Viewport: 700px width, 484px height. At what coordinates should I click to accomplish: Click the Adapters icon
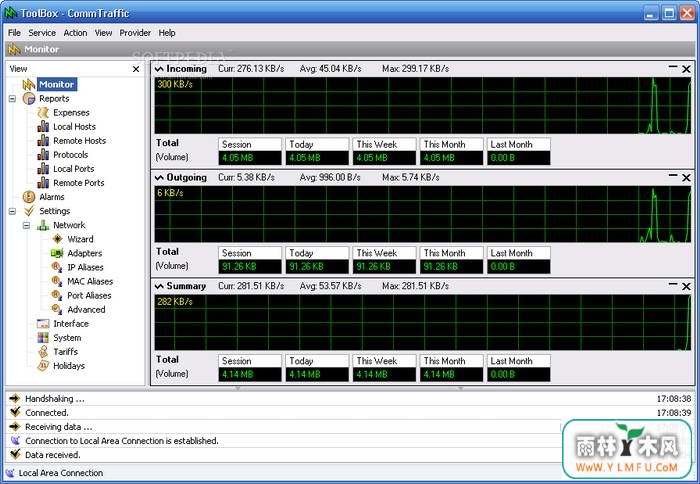(57, 253)
